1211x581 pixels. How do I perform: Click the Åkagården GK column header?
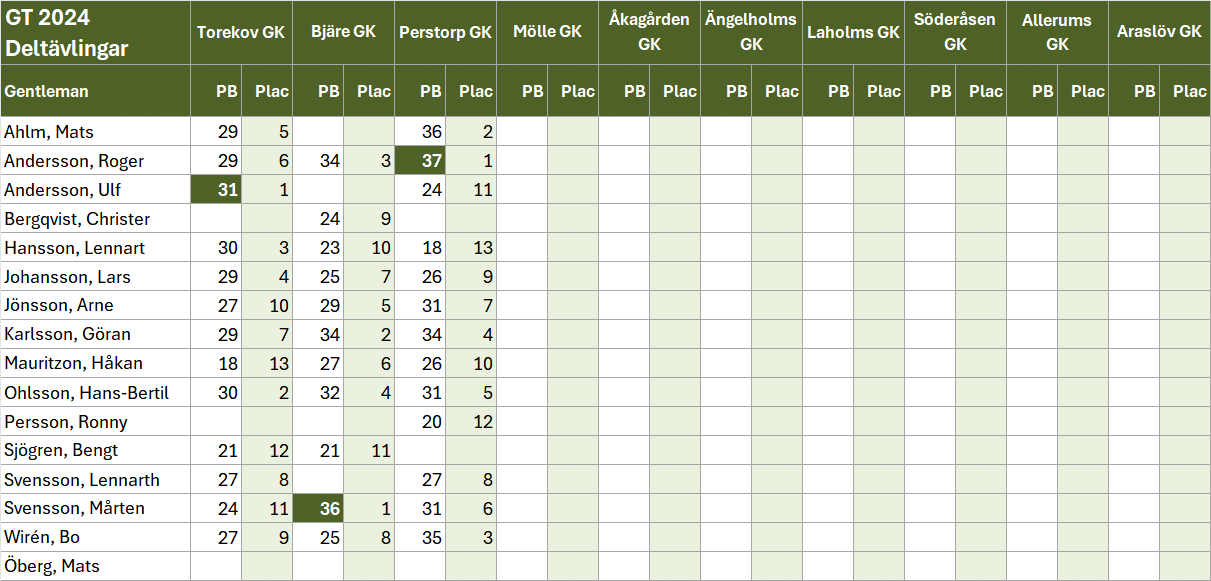coord(649,32)
